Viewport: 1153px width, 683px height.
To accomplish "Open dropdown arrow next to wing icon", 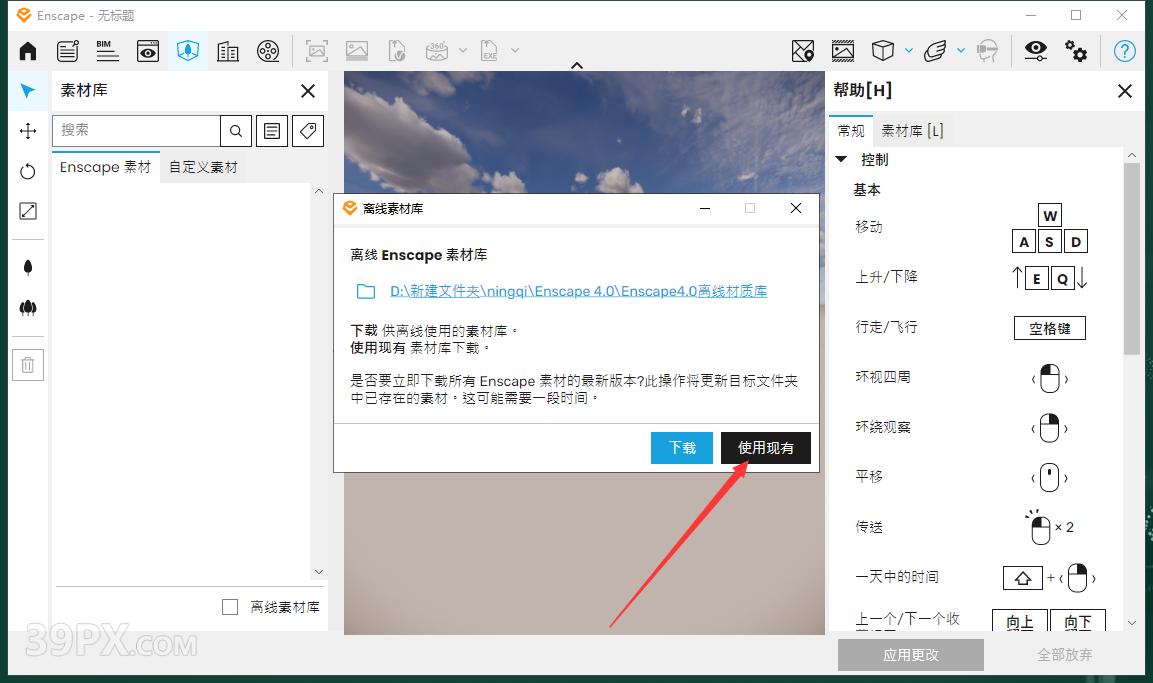I will 960,51.
